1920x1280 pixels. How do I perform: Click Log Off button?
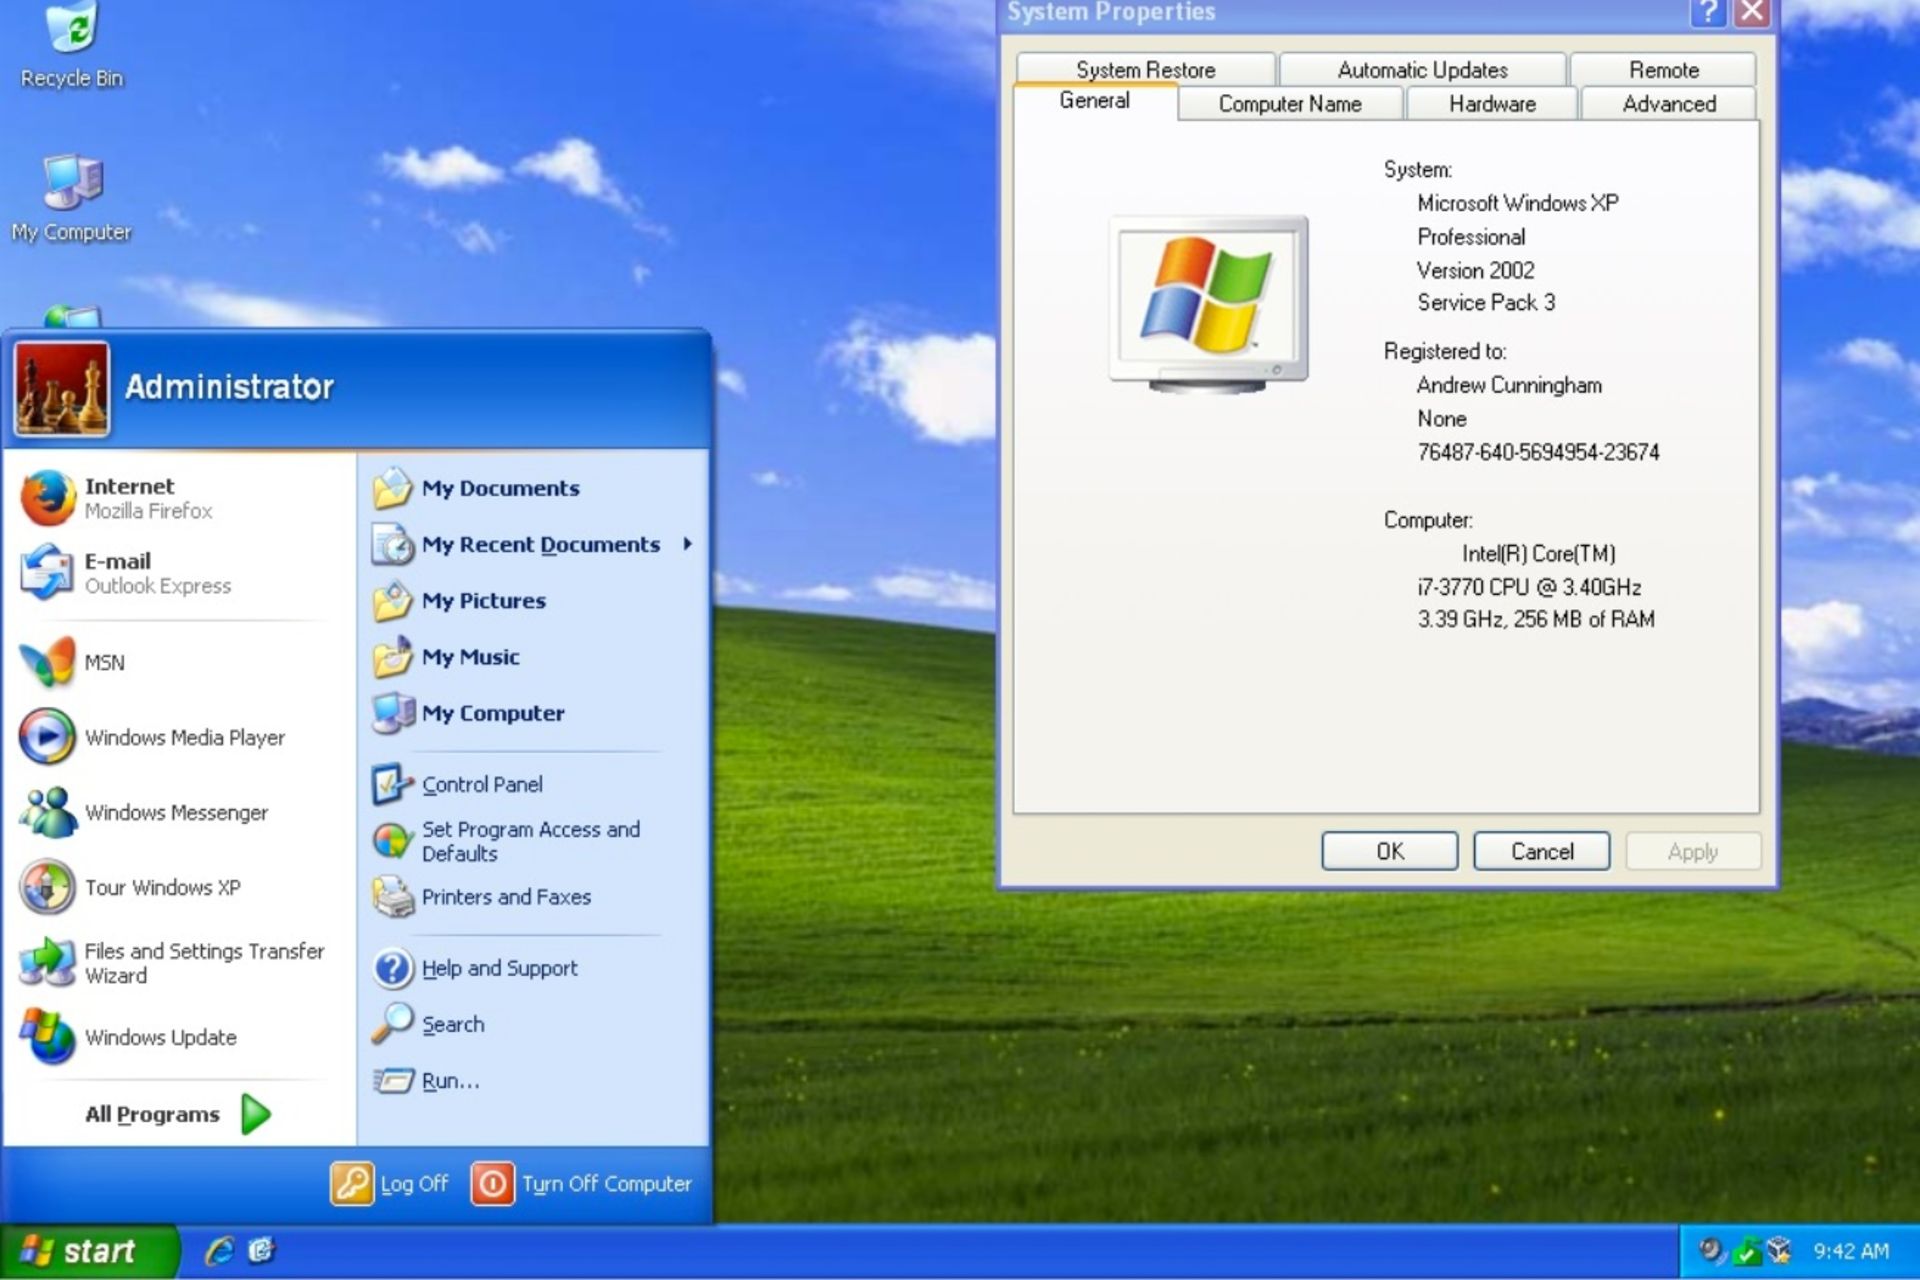click(390, 1184)
